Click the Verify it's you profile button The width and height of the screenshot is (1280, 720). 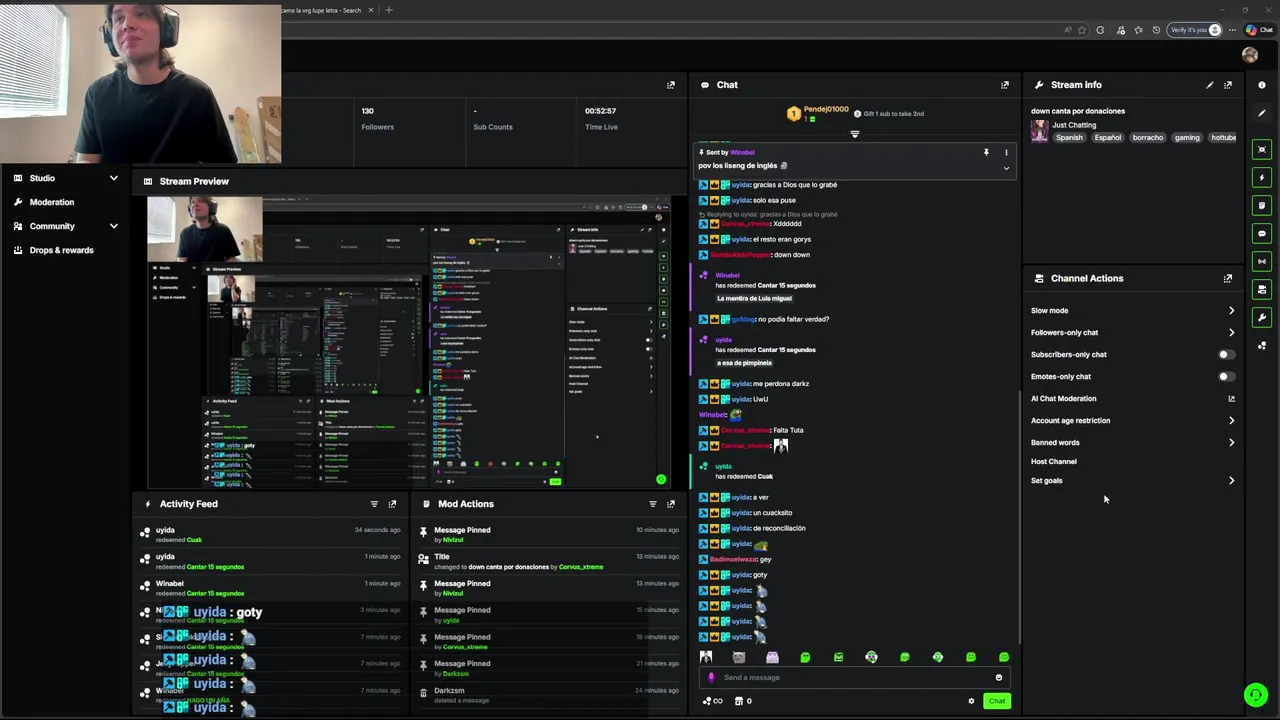1195,30
